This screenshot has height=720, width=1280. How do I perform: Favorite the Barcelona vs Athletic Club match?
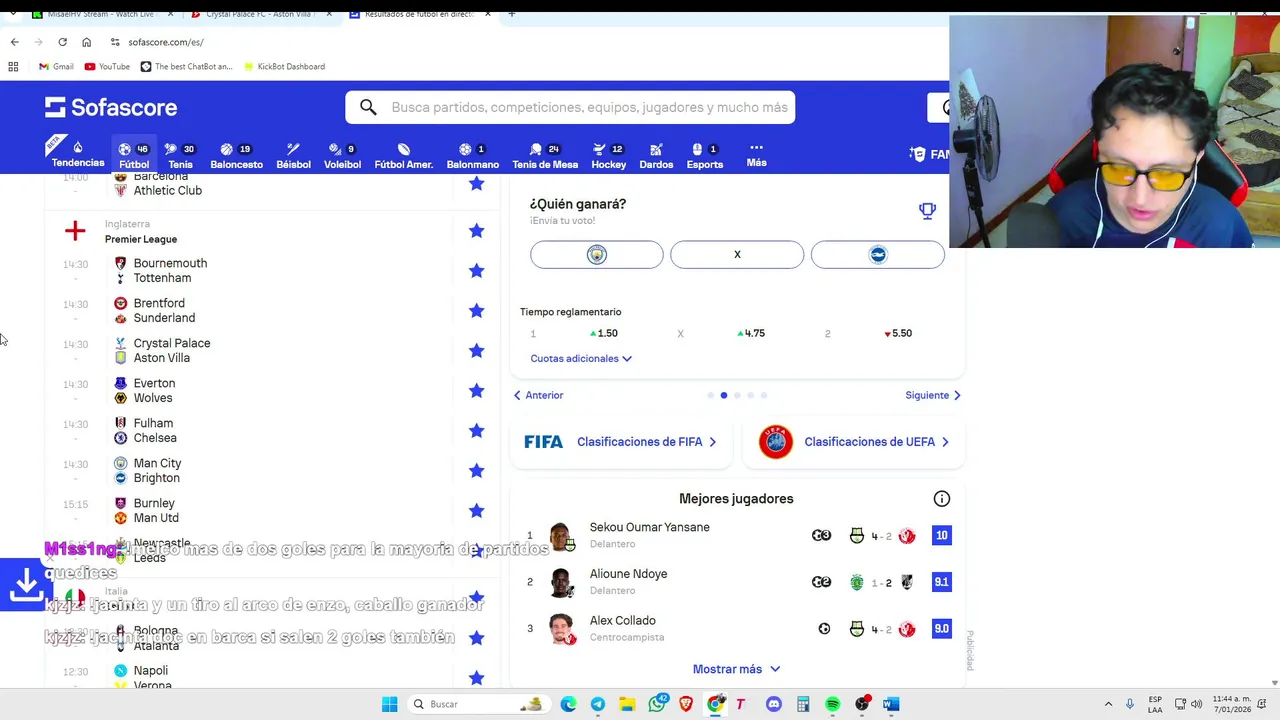click(476, 183)
